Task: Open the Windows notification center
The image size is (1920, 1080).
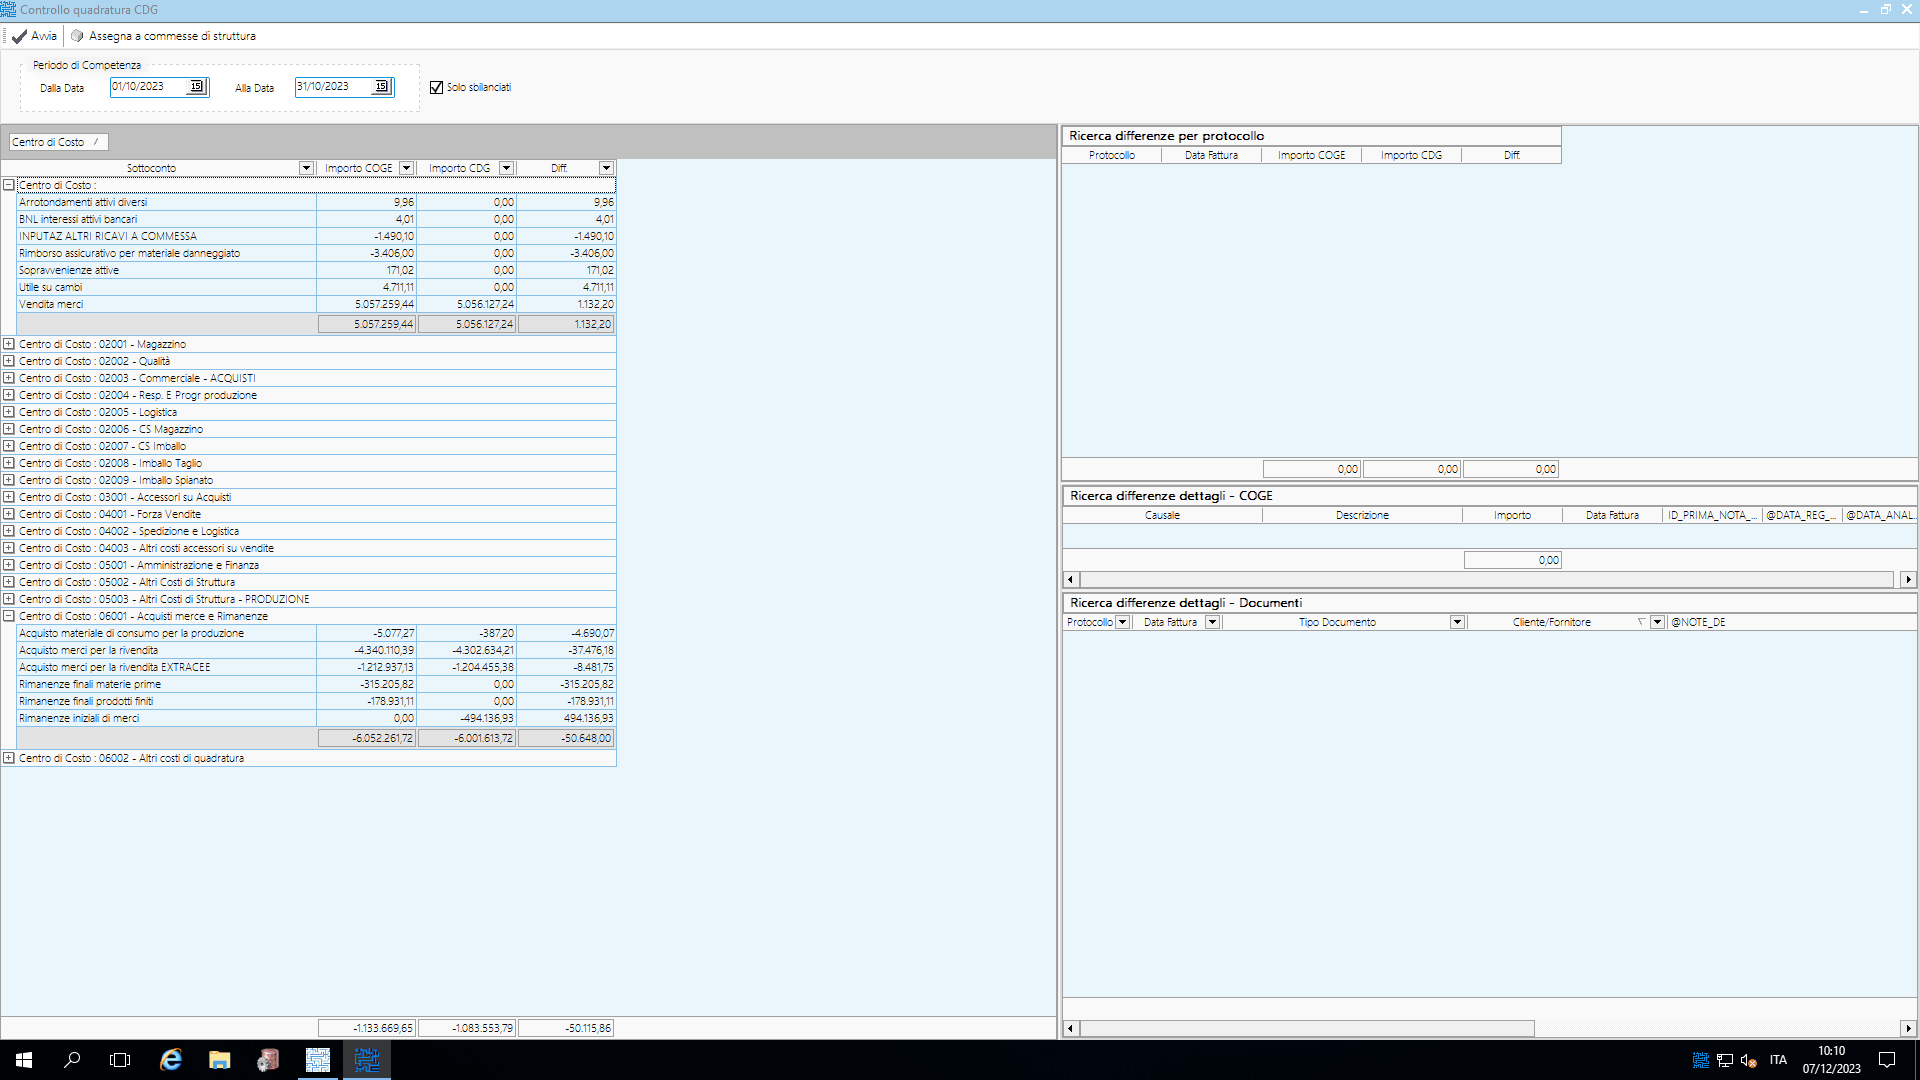Action: [x=1887, y=1060]
